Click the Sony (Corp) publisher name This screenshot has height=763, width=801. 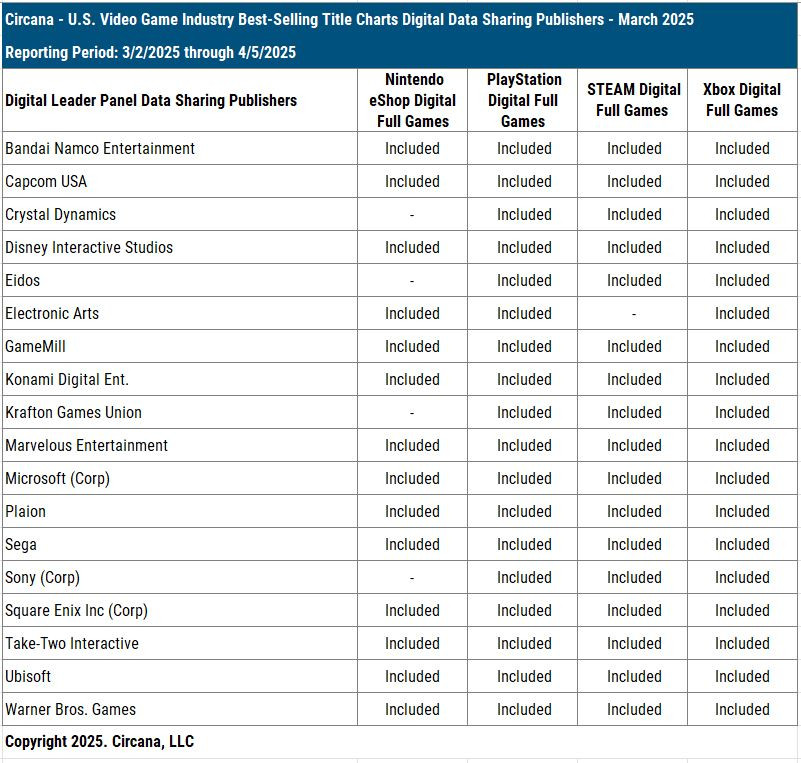[42, 577]
